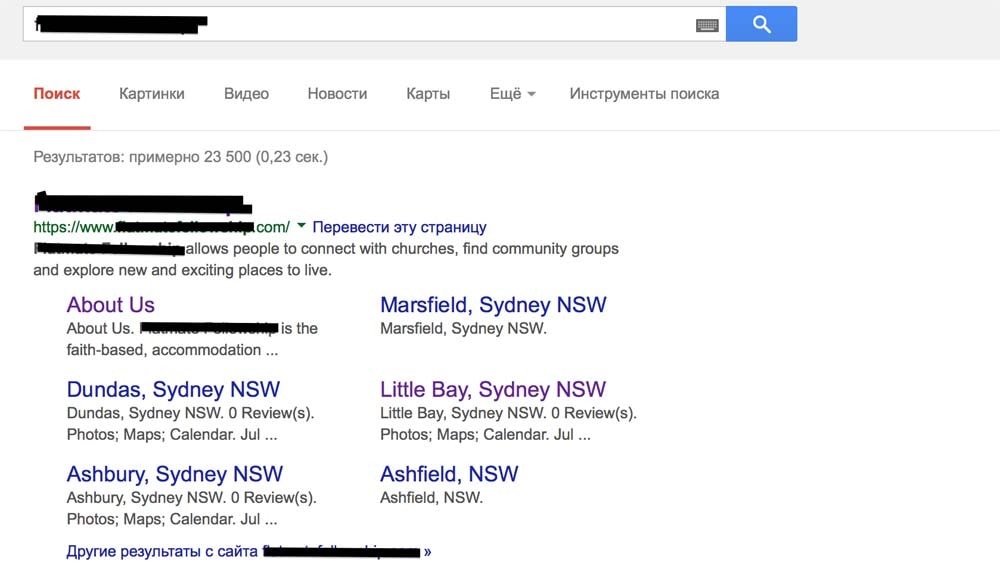Open Little Bay, Sydney NSW link
This screenshot has width=1000, height=578.
pyautogui.click(x=493, y=389)
